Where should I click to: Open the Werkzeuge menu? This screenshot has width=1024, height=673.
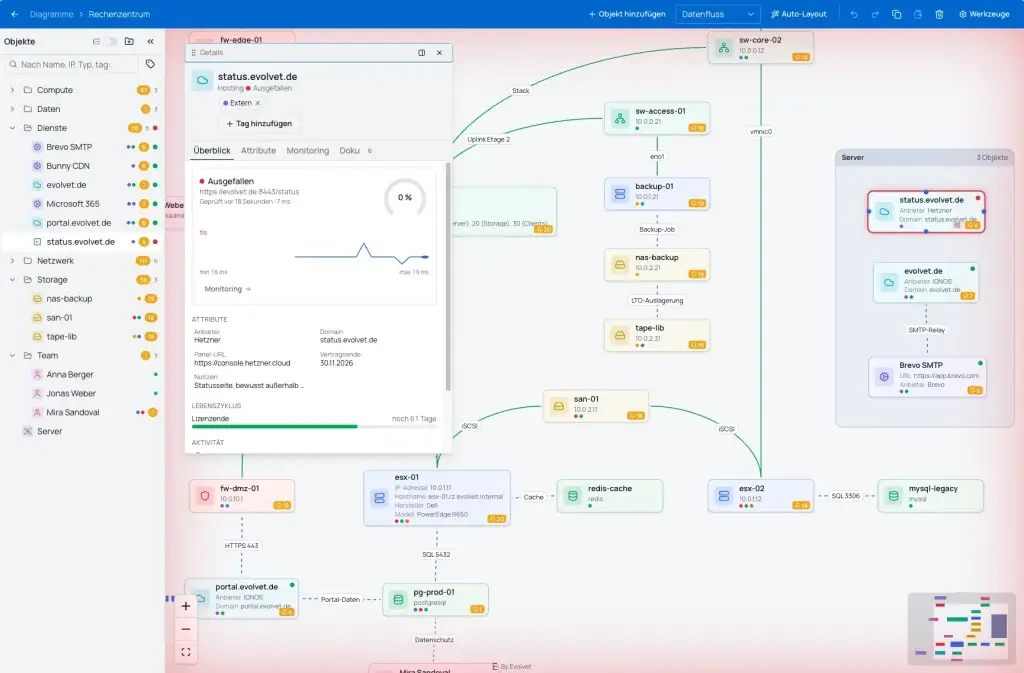point(984,14)
